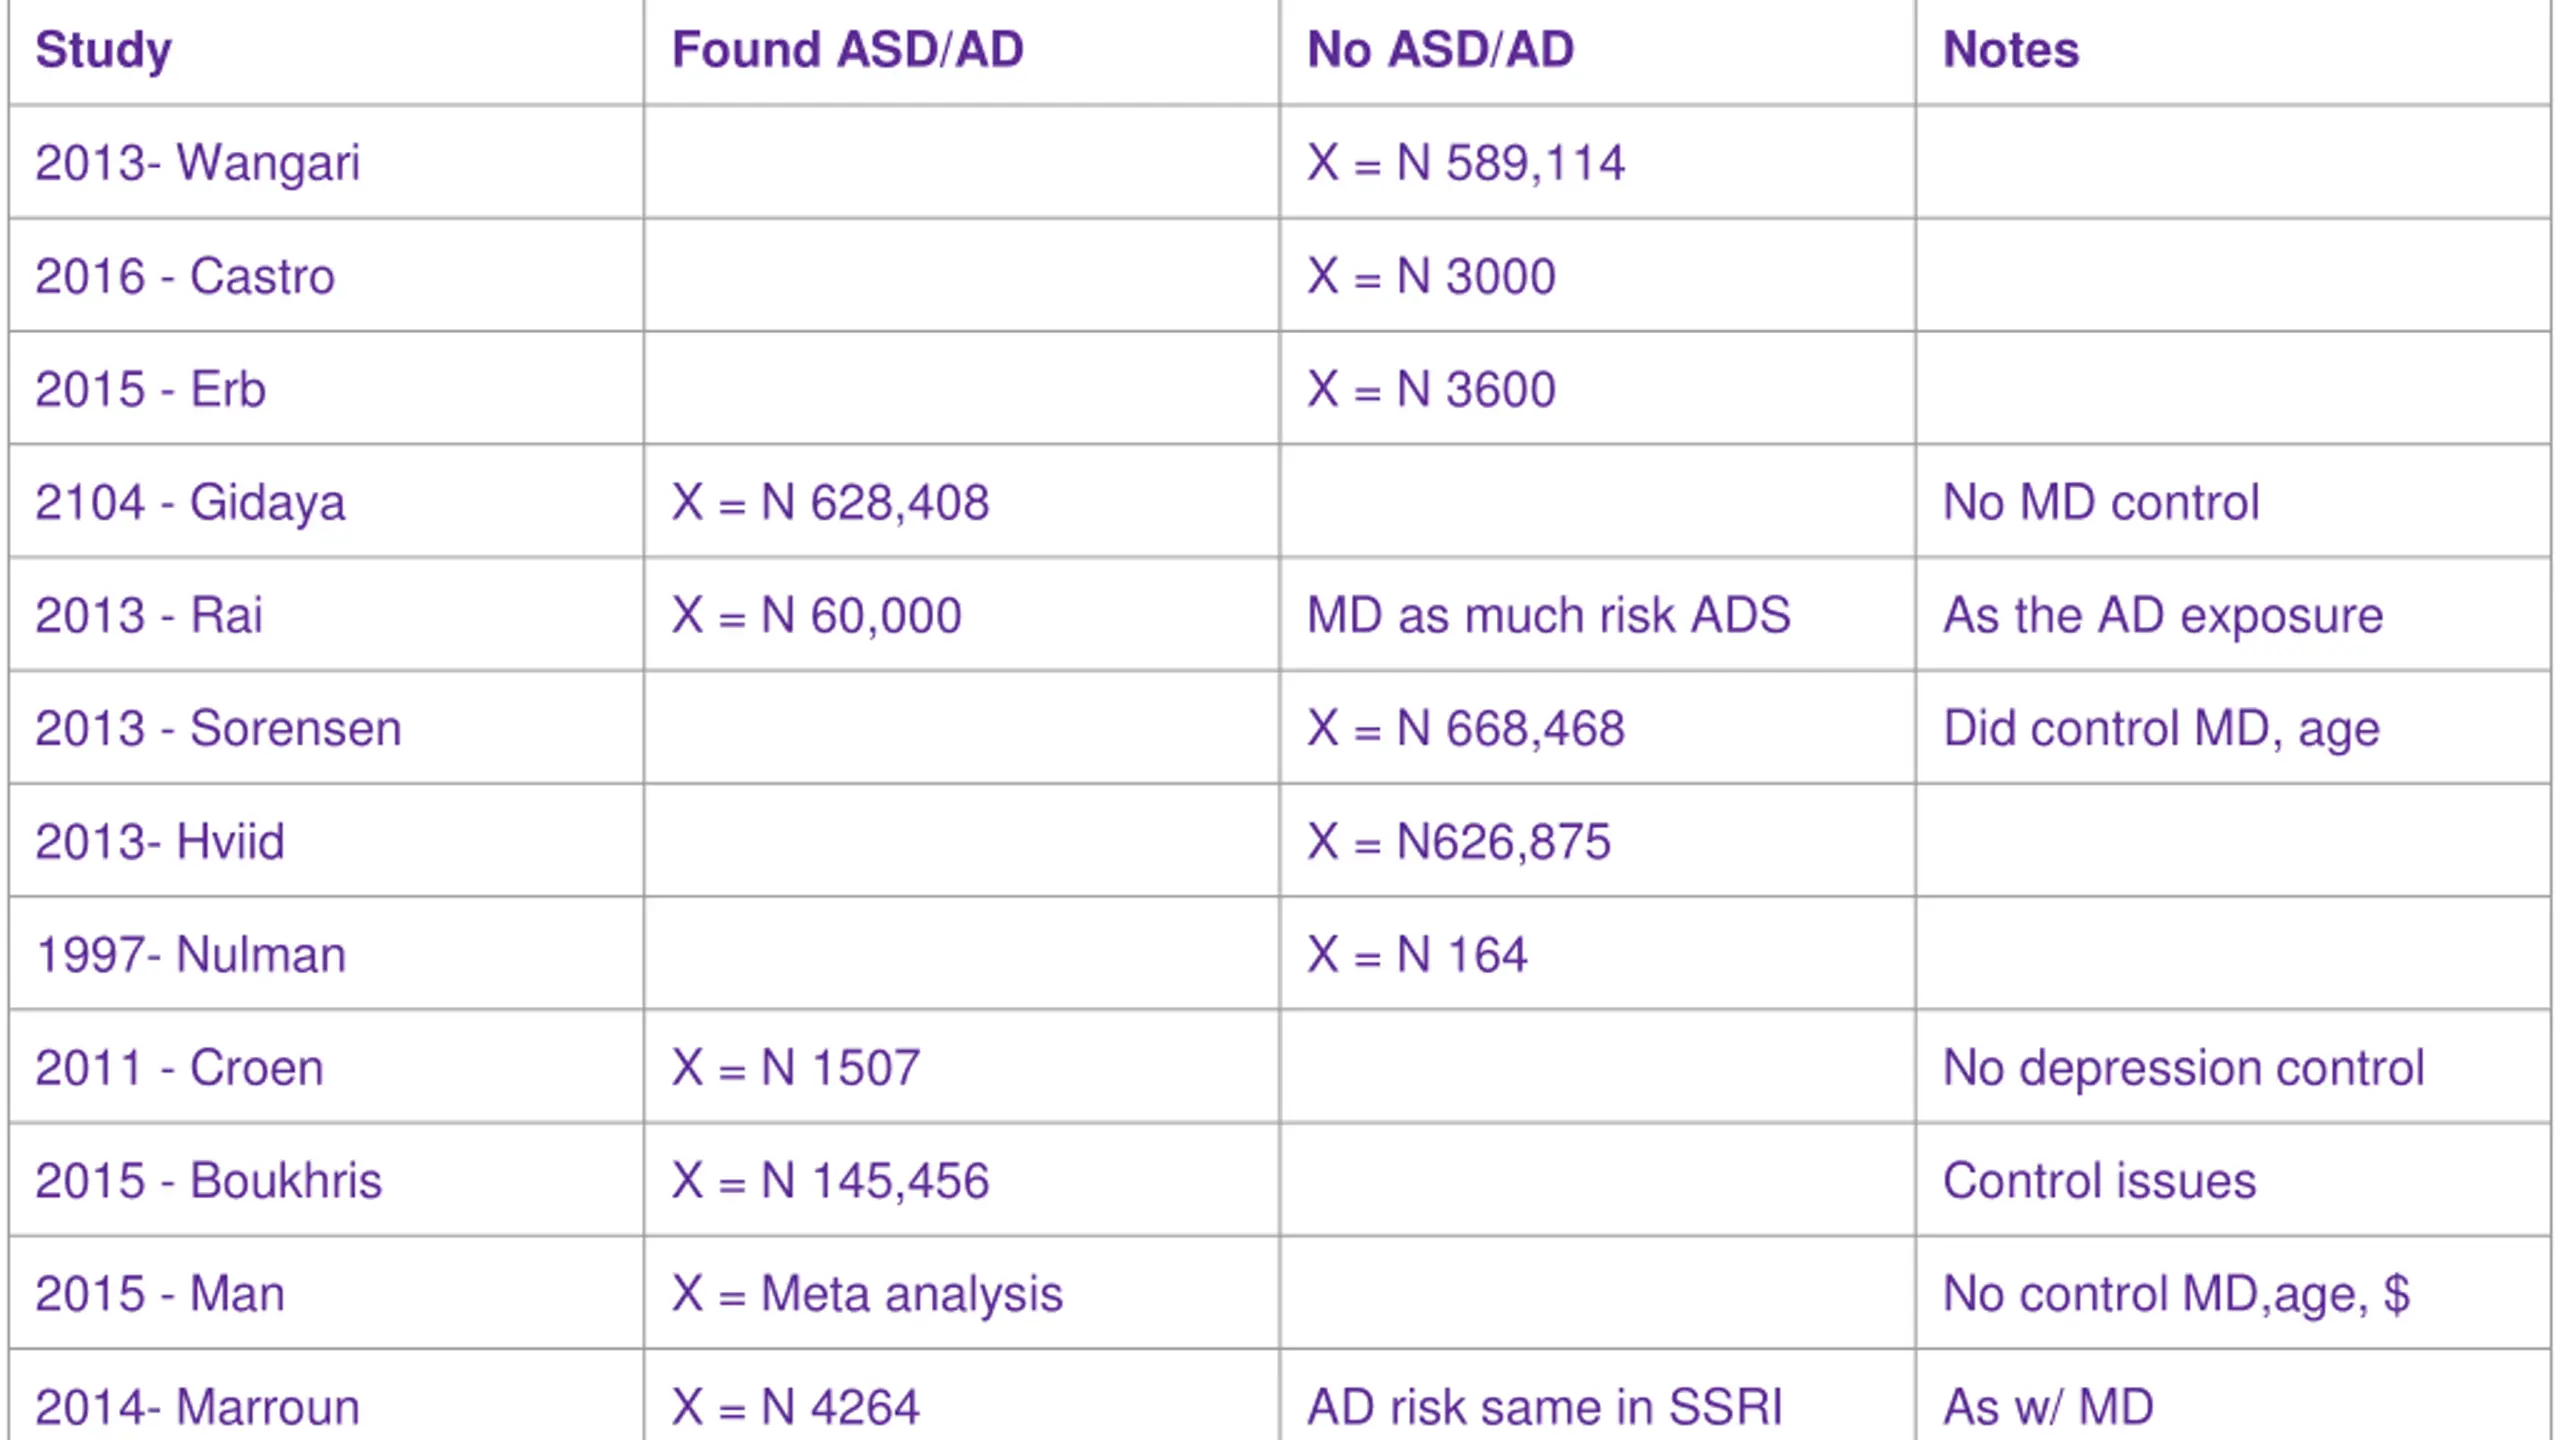The image size is (2560, 1440).
Task: Click the Found ASD/AD column header
Action: [x=847, y=50]
